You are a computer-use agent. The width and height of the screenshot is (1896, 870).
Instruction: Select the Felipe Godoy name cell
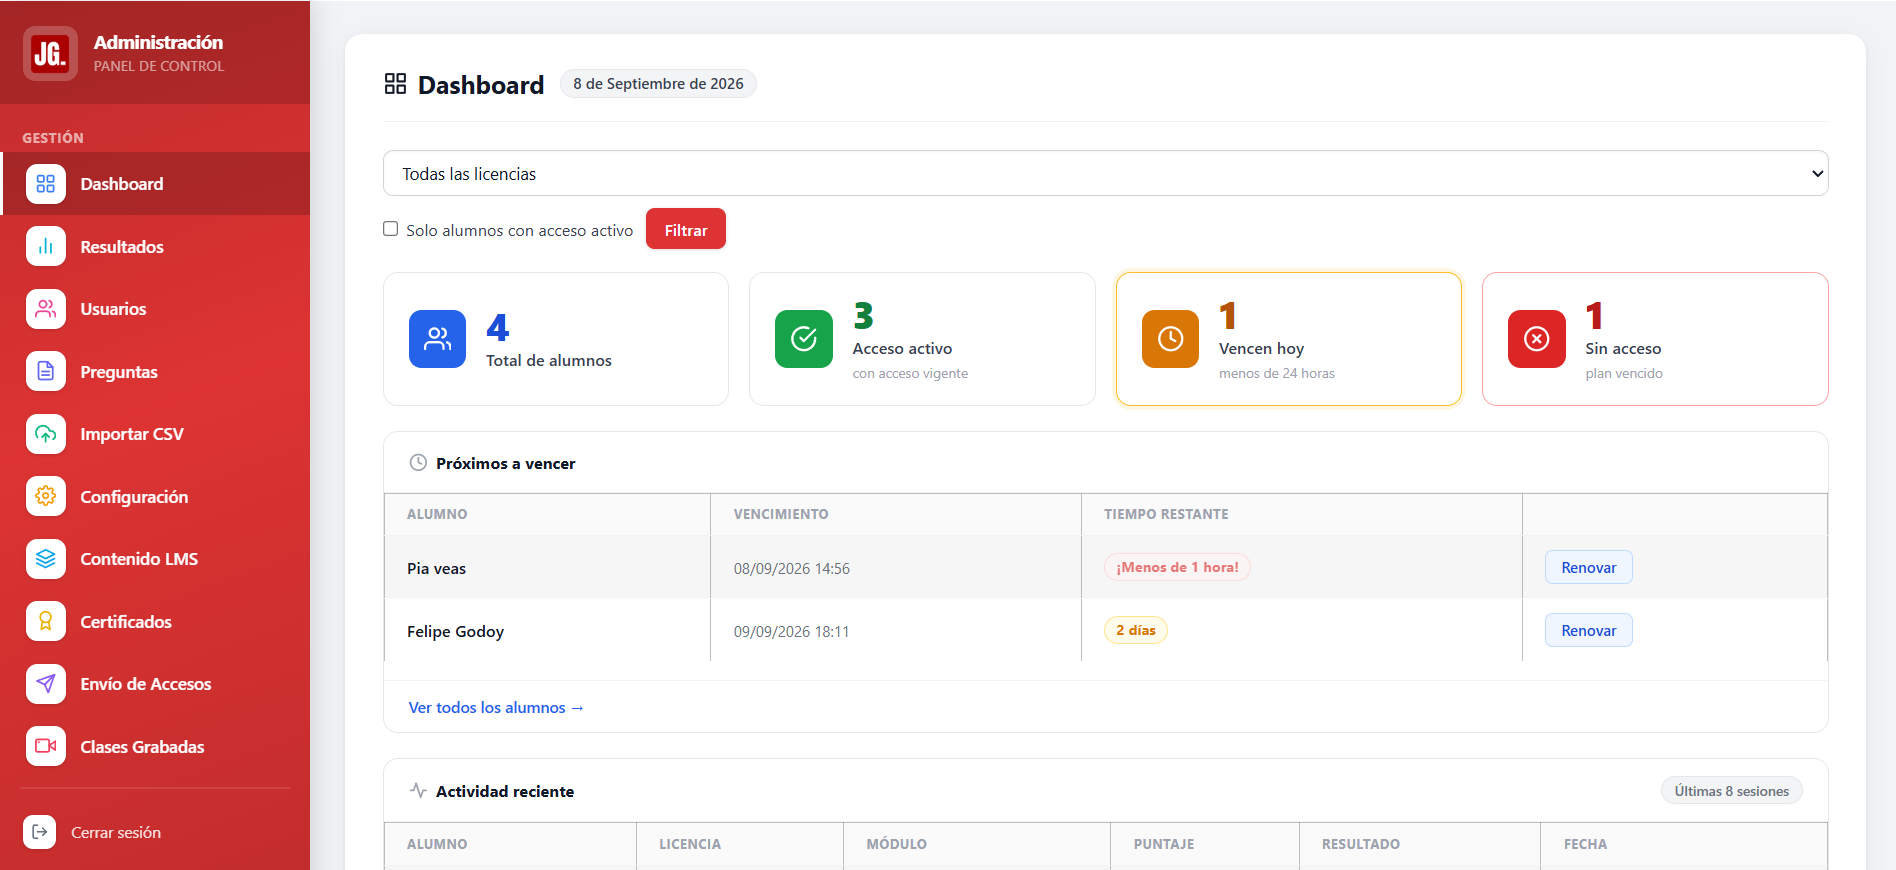(x=547, y=631)
